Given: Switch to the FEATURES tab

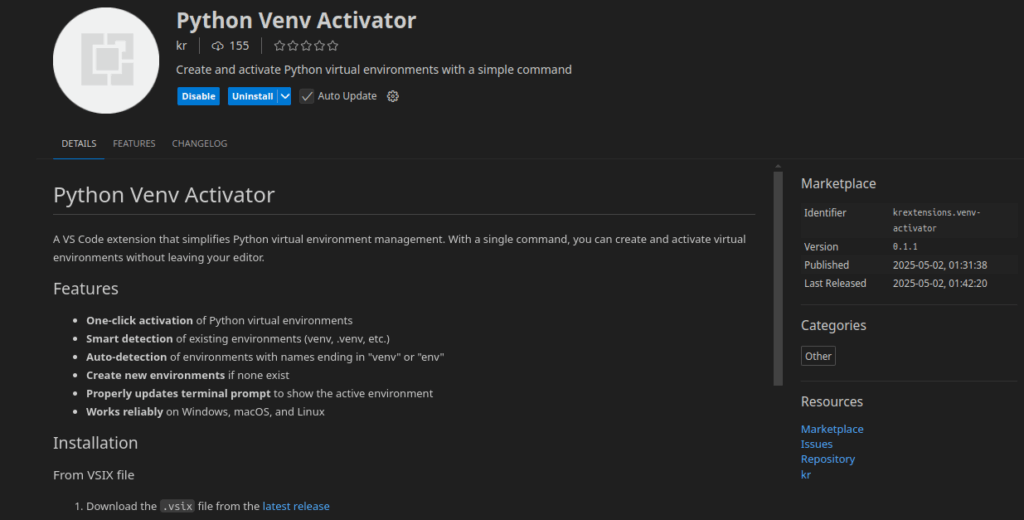Looking at the screenshot, I should point(134,144).
